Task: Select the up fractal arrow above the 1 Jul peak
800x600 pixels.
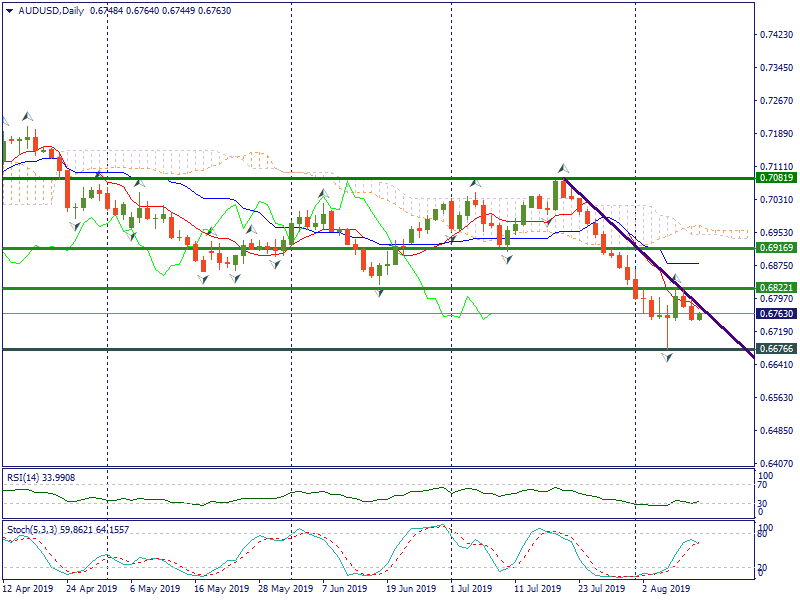Action: pyautogui.click(x=475, y=183)
